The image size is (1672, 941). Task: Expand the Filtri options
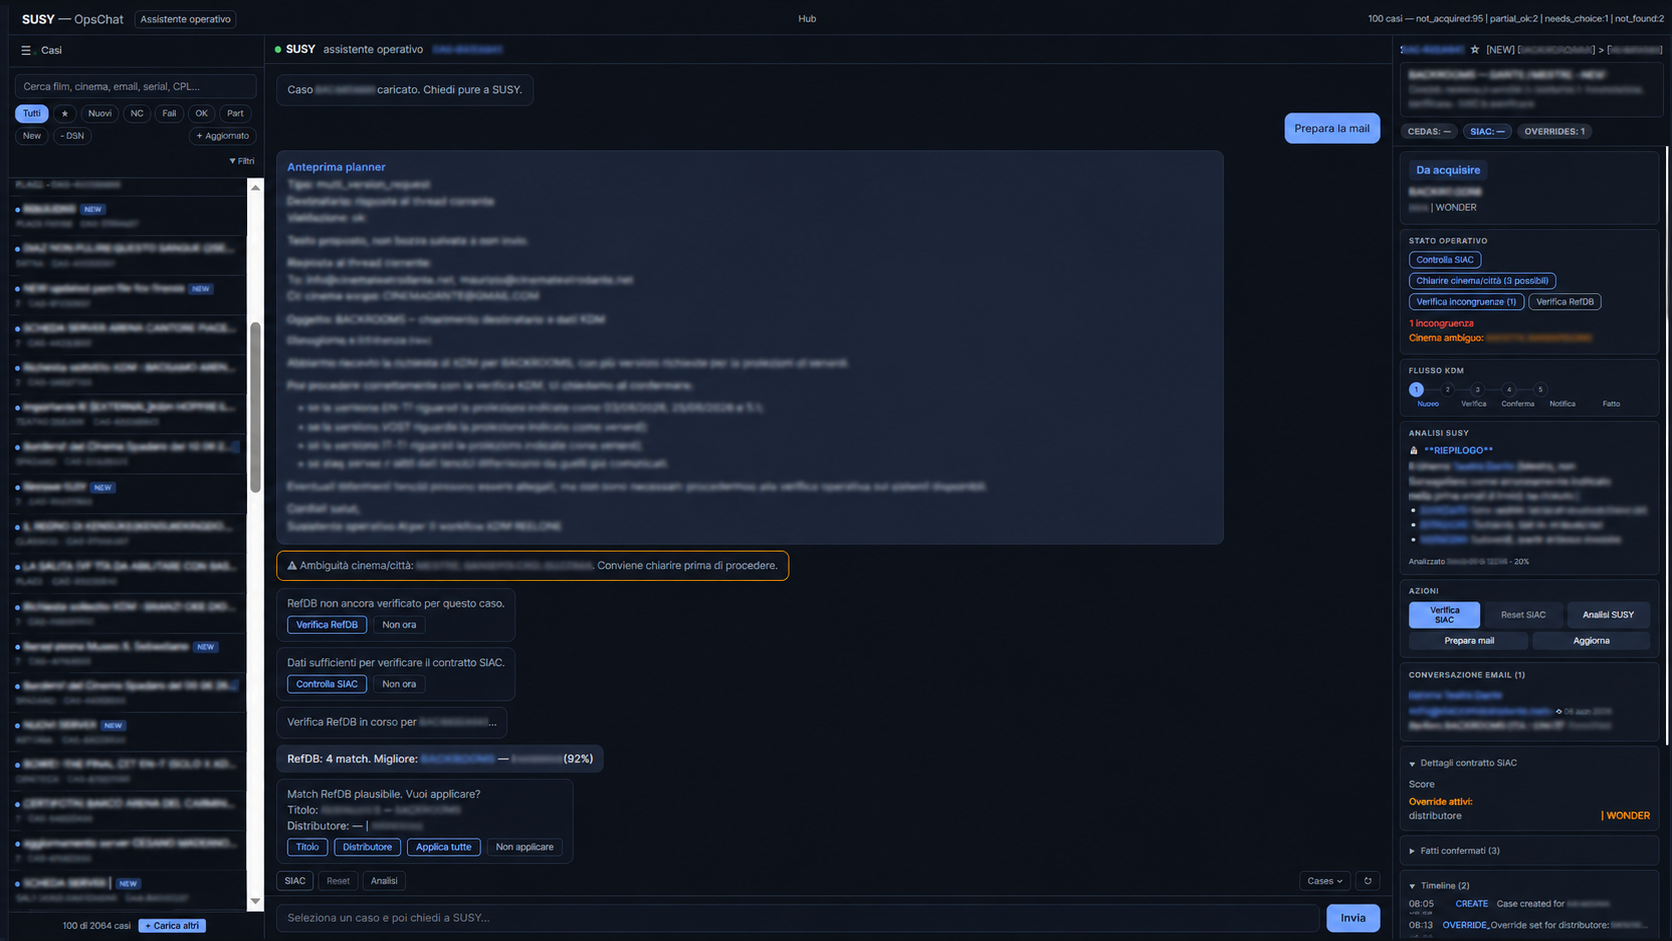coord(242,161)
